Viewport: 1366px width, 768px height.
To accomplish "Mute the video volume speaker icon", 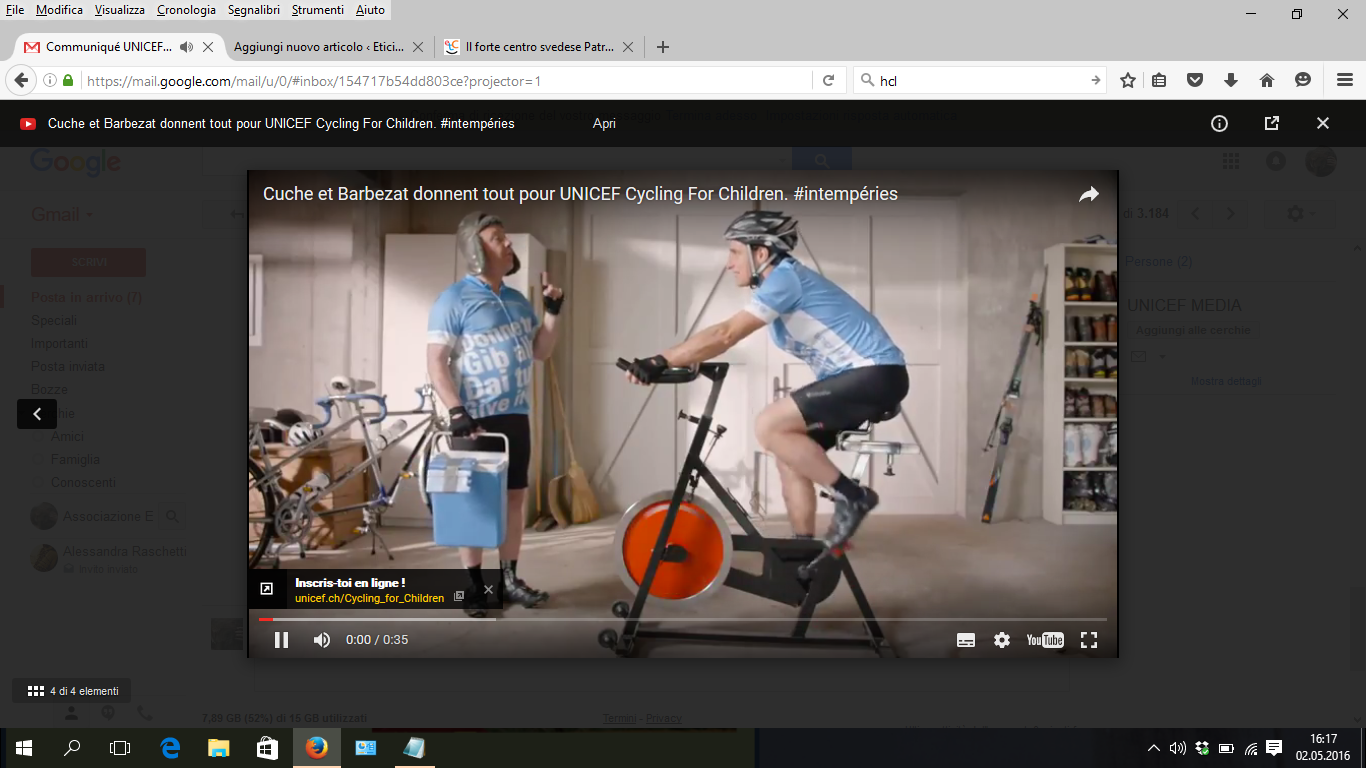I will tap(322, 640).
